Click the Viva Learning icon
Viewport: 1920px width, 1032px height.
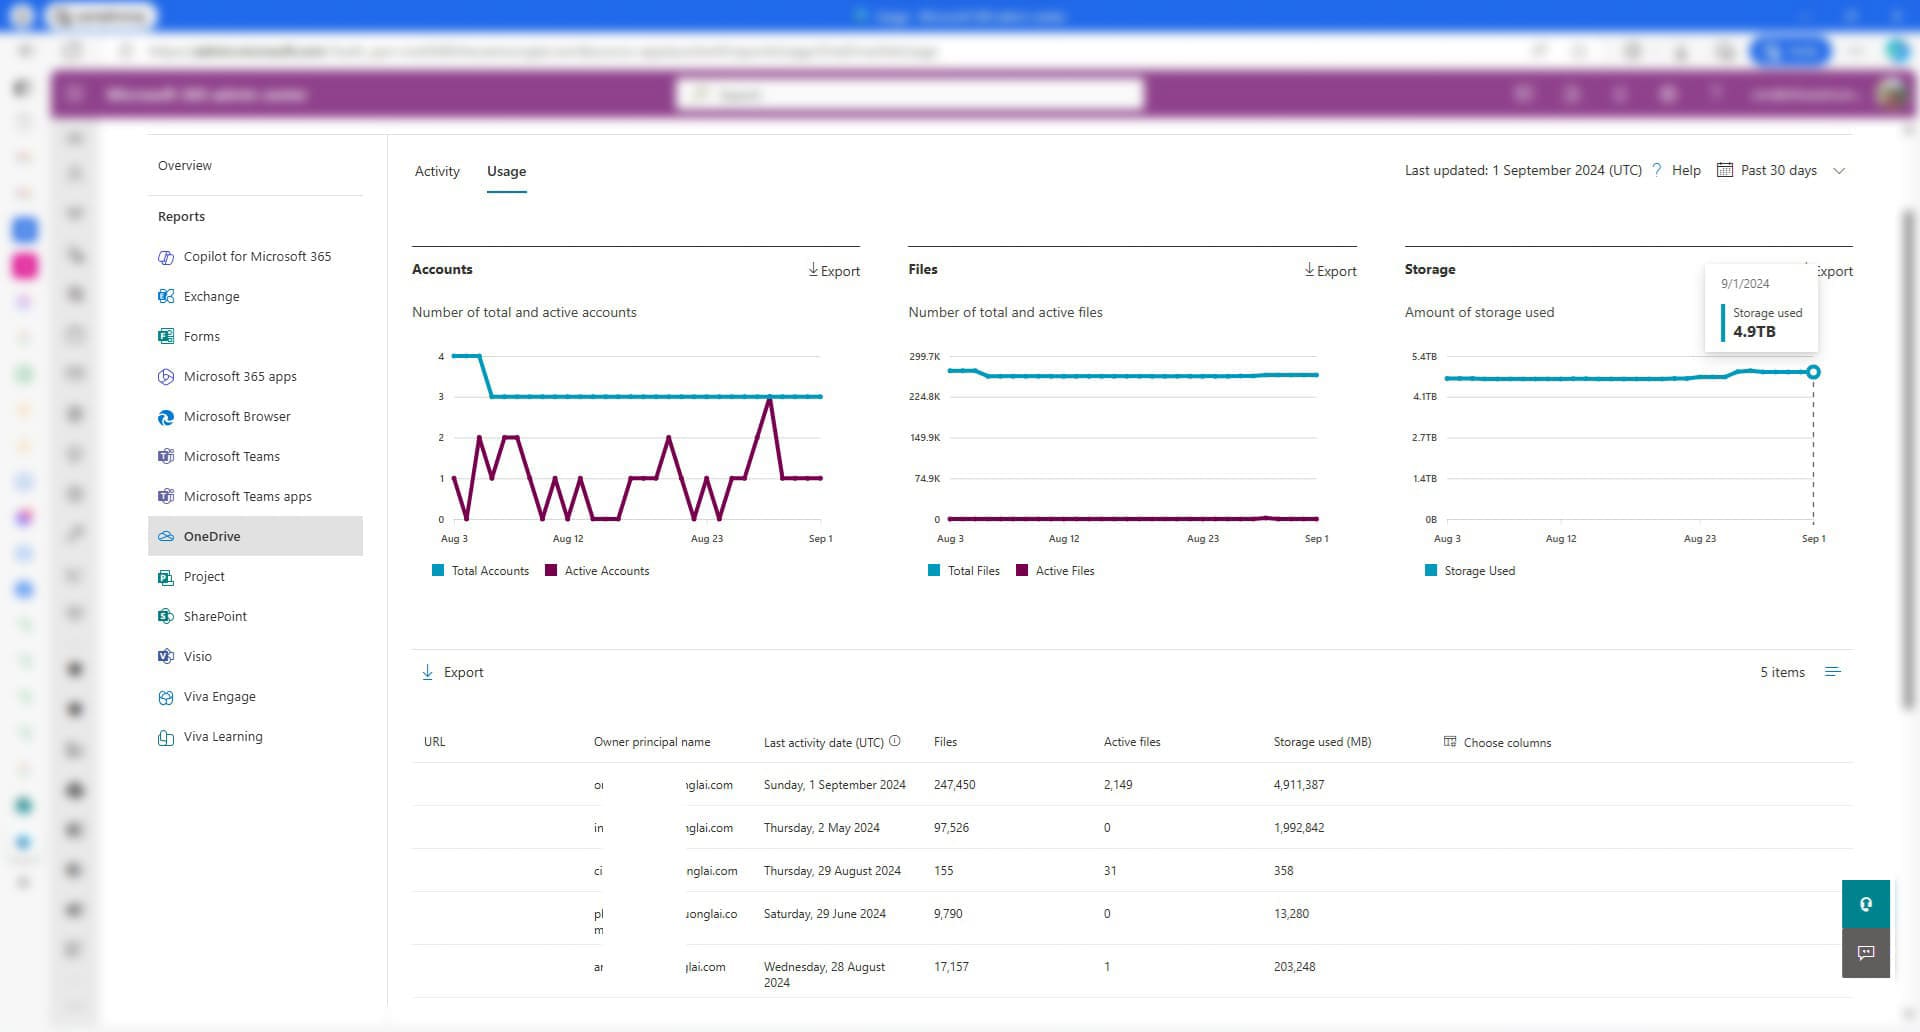click(x=166, y=737)
